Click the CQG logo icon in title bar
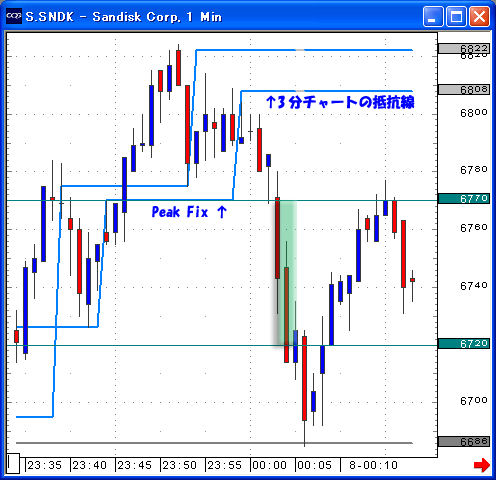496x480 pixels. pyautogui.click(x=14, y=16)
